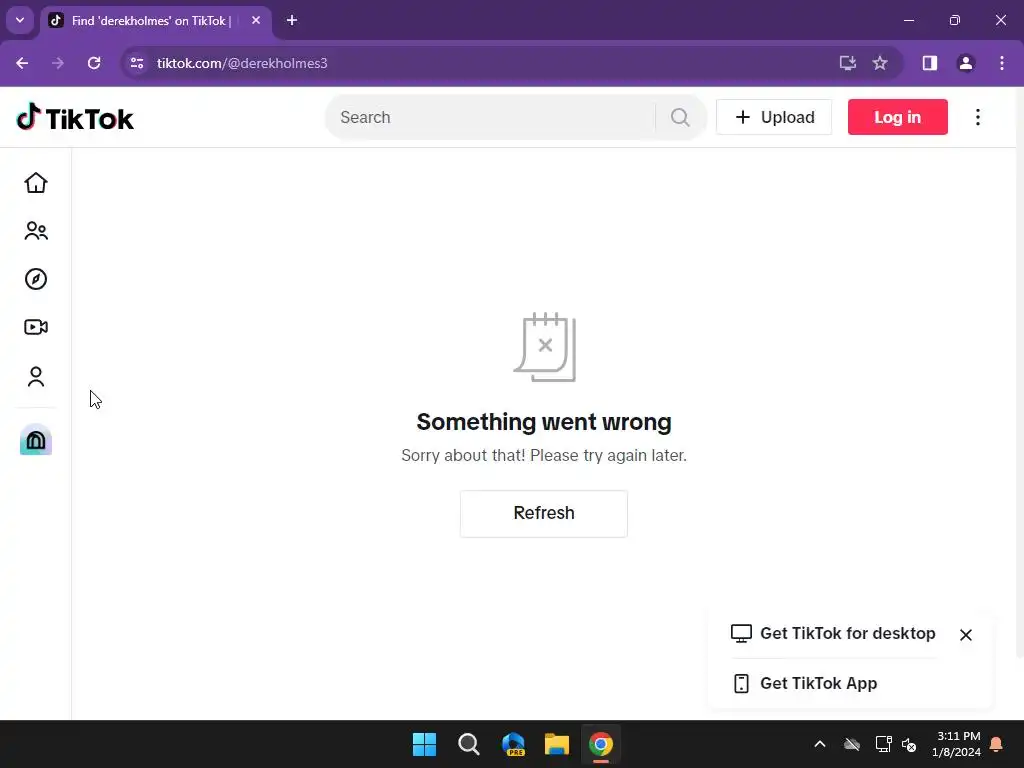Screen dimensions: 1024x768
Task: Click the arch-shaped effects sidebar icon
Action: pos(36,440)
